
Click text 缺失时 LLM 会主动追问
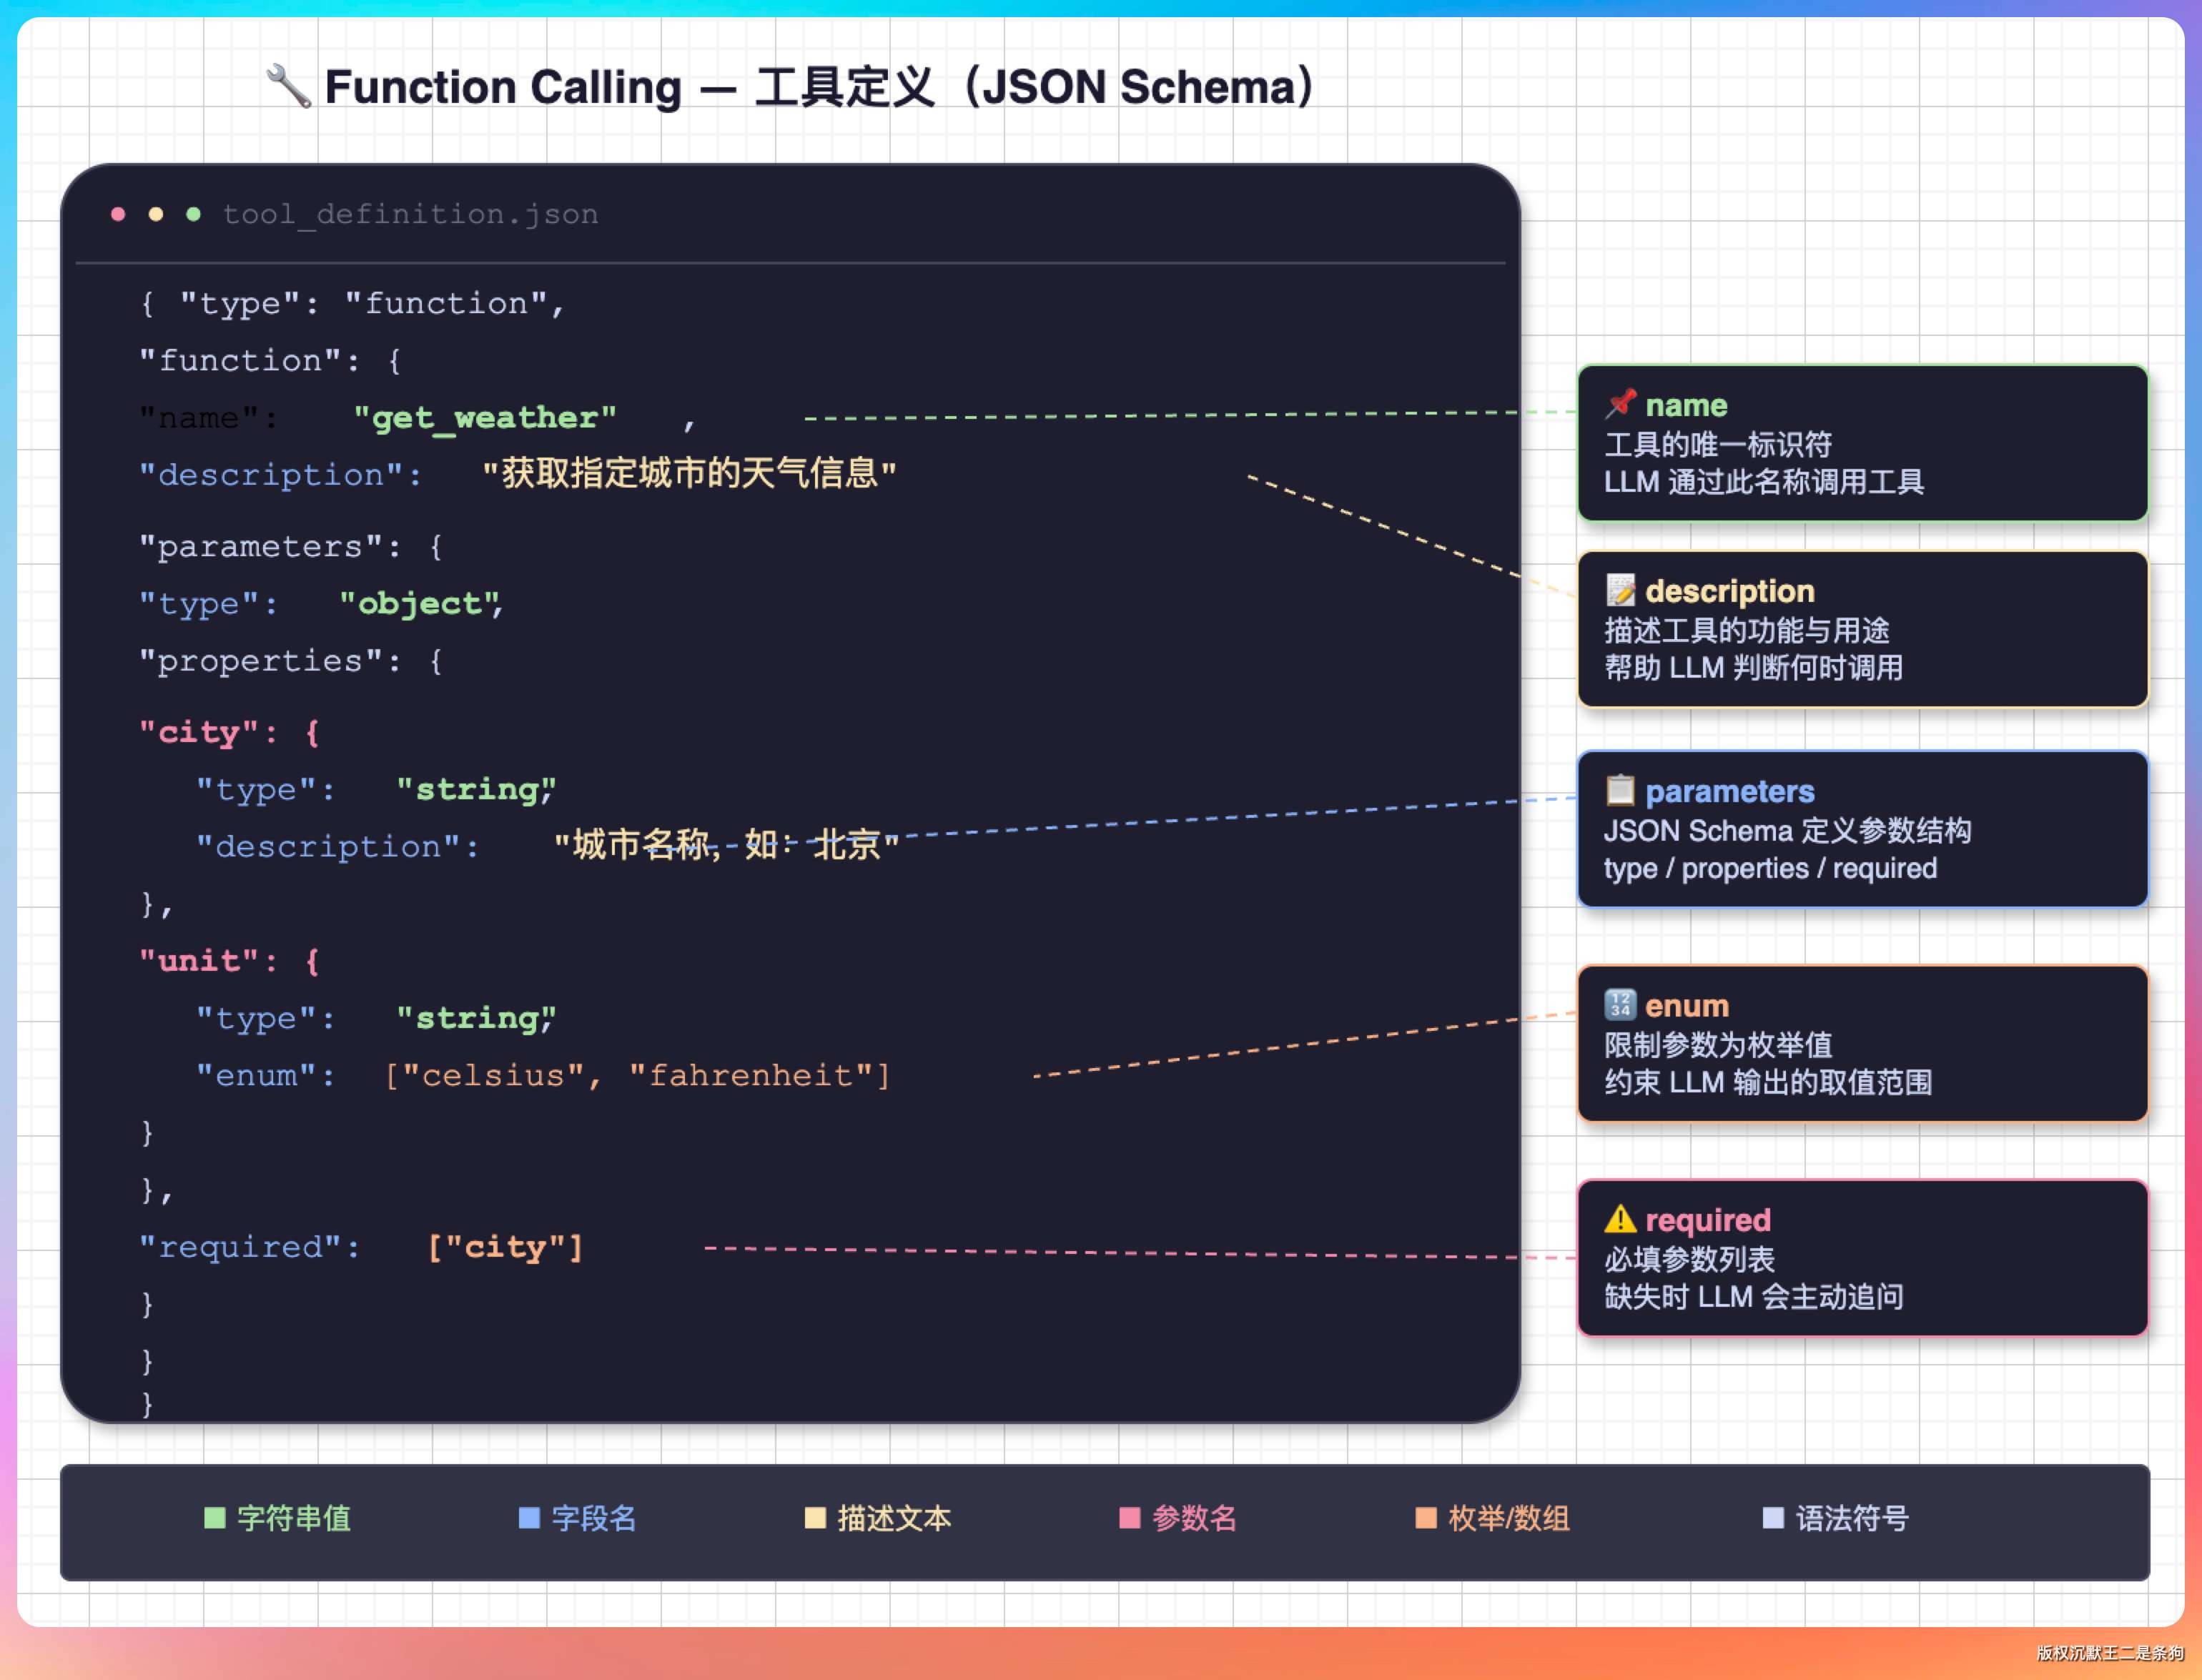pos(1754,1297)
